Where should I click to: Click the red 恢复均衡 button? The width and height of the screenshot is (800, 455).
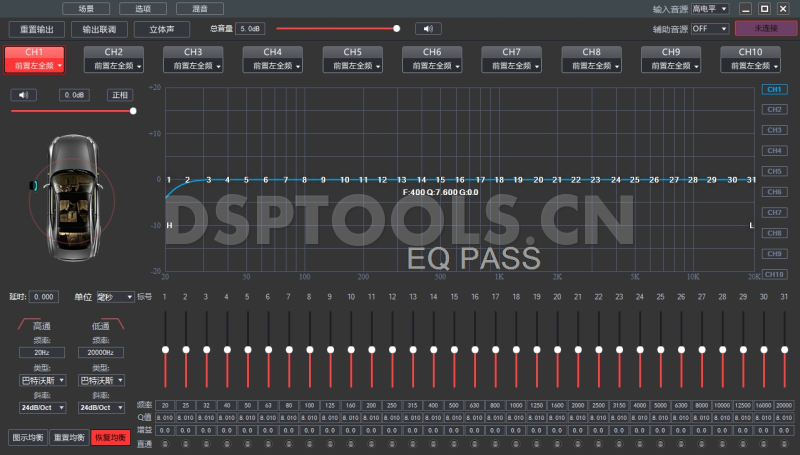point(110,437)
